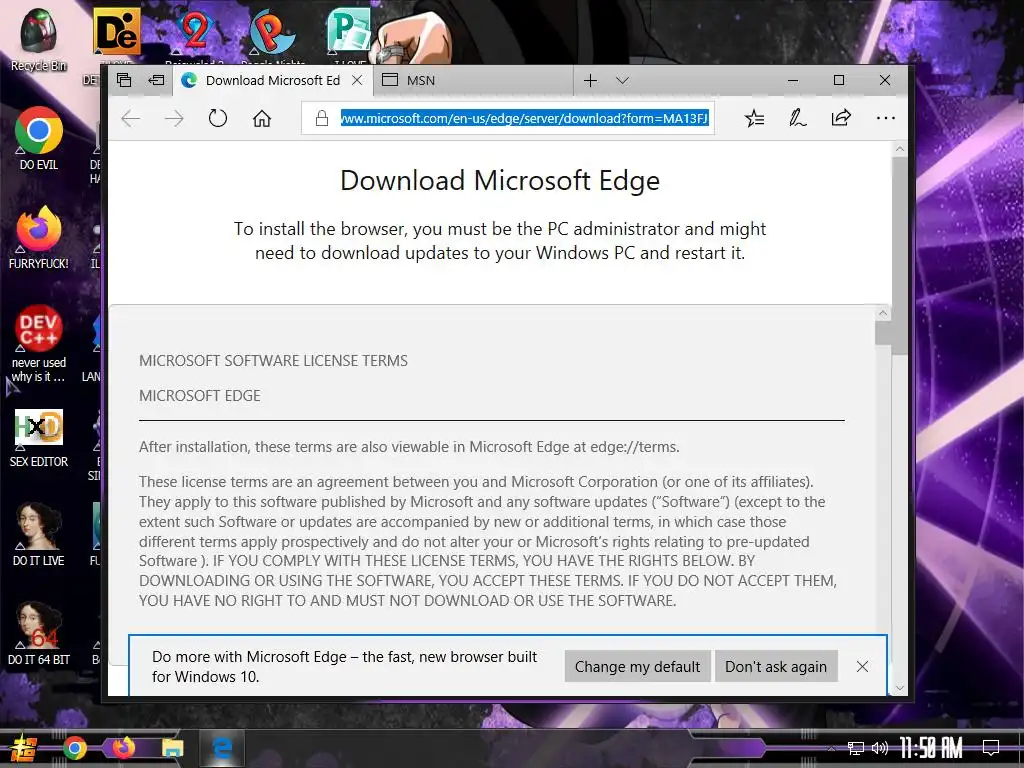Screen dimensions: 1024x768
Task: Launch Firefox from the taskbar
Action: 123,748
